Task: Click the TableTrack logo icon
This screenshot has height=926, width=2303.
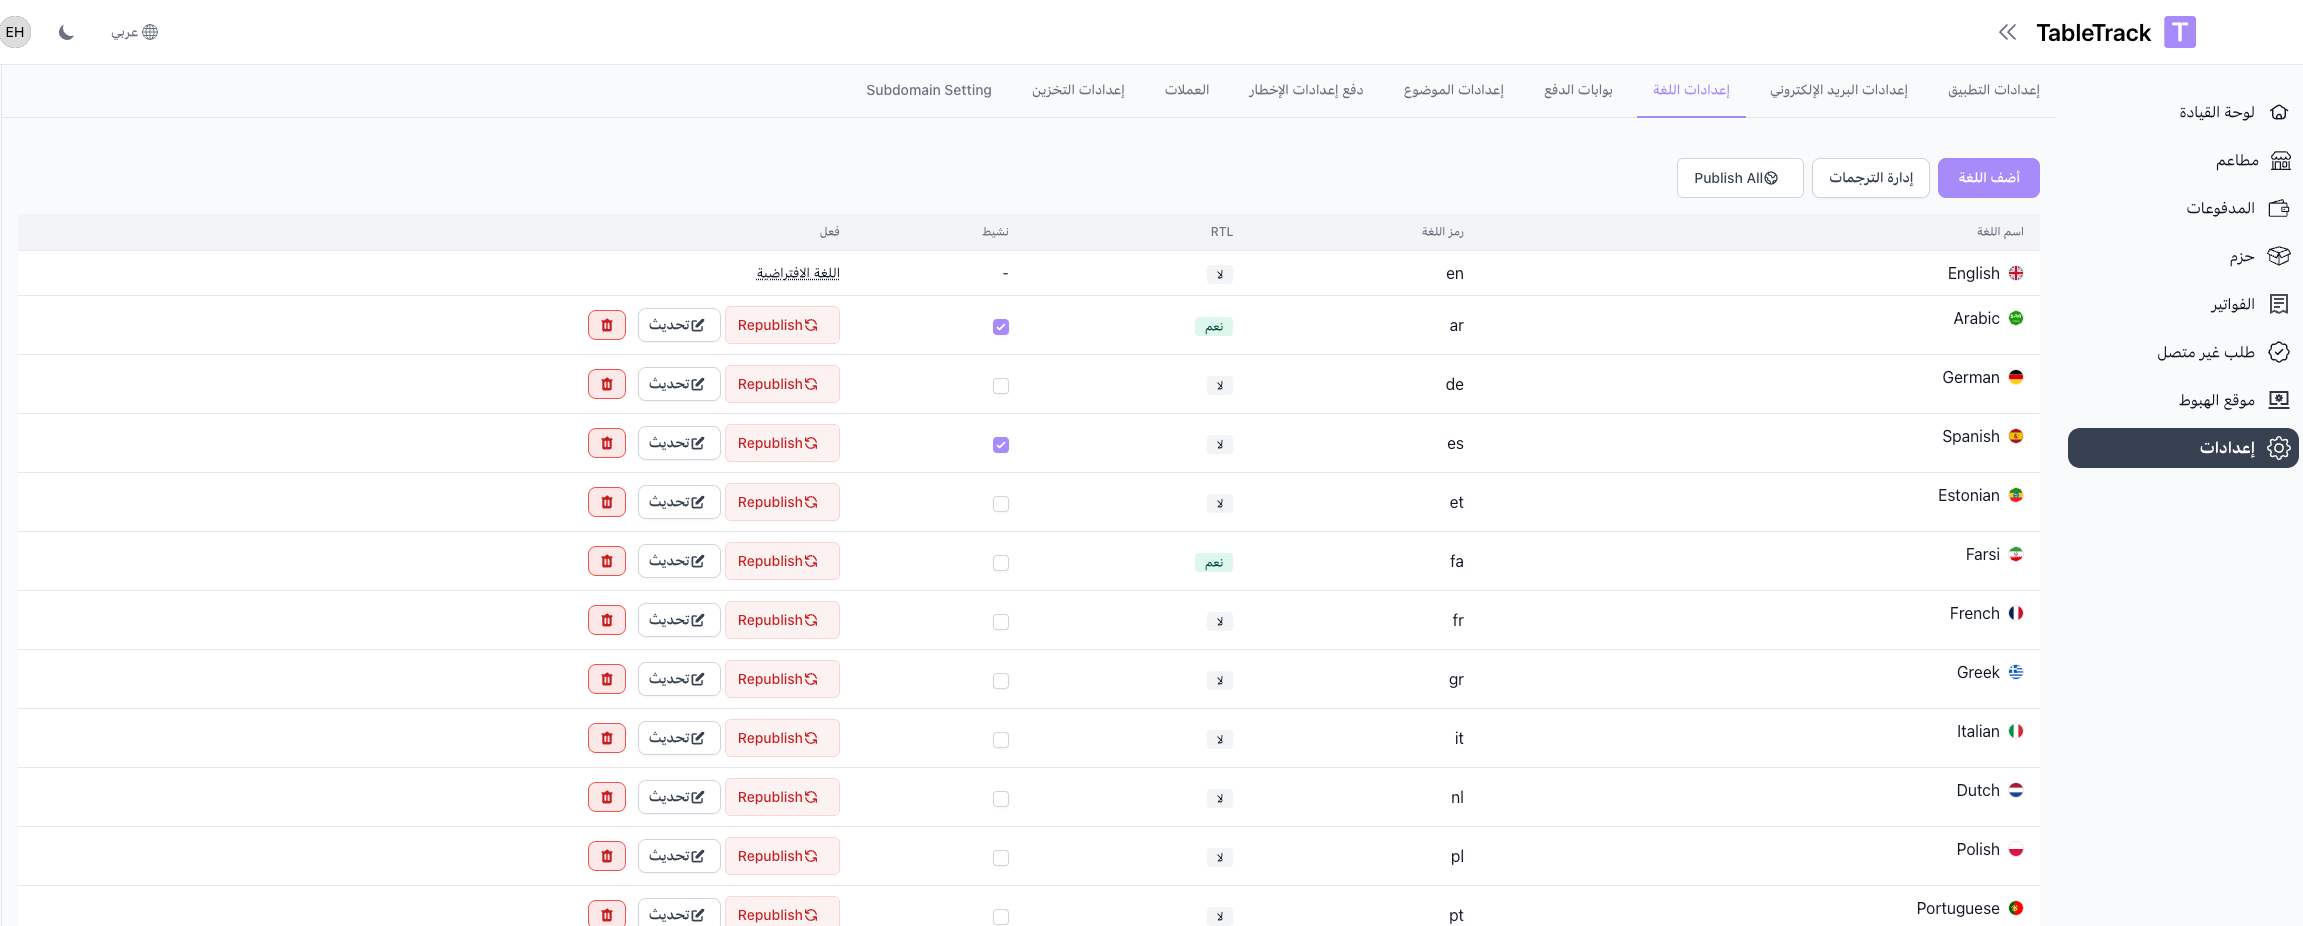Action: [2179, 32]
